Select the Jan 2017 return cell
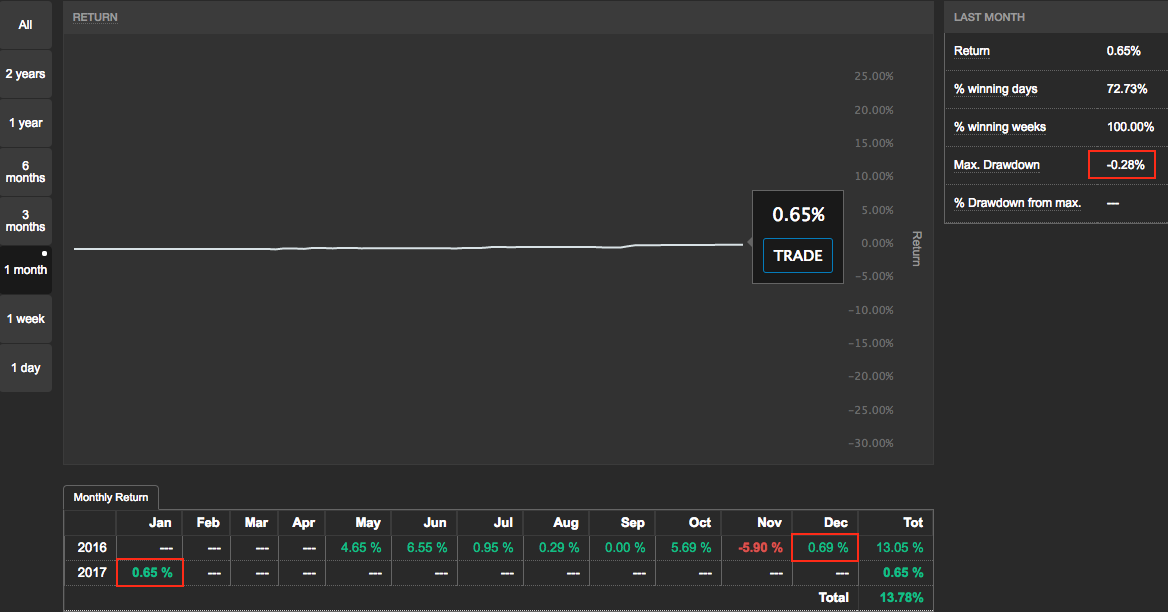Viewport: 1168px width, 612px height. (151, 573)
